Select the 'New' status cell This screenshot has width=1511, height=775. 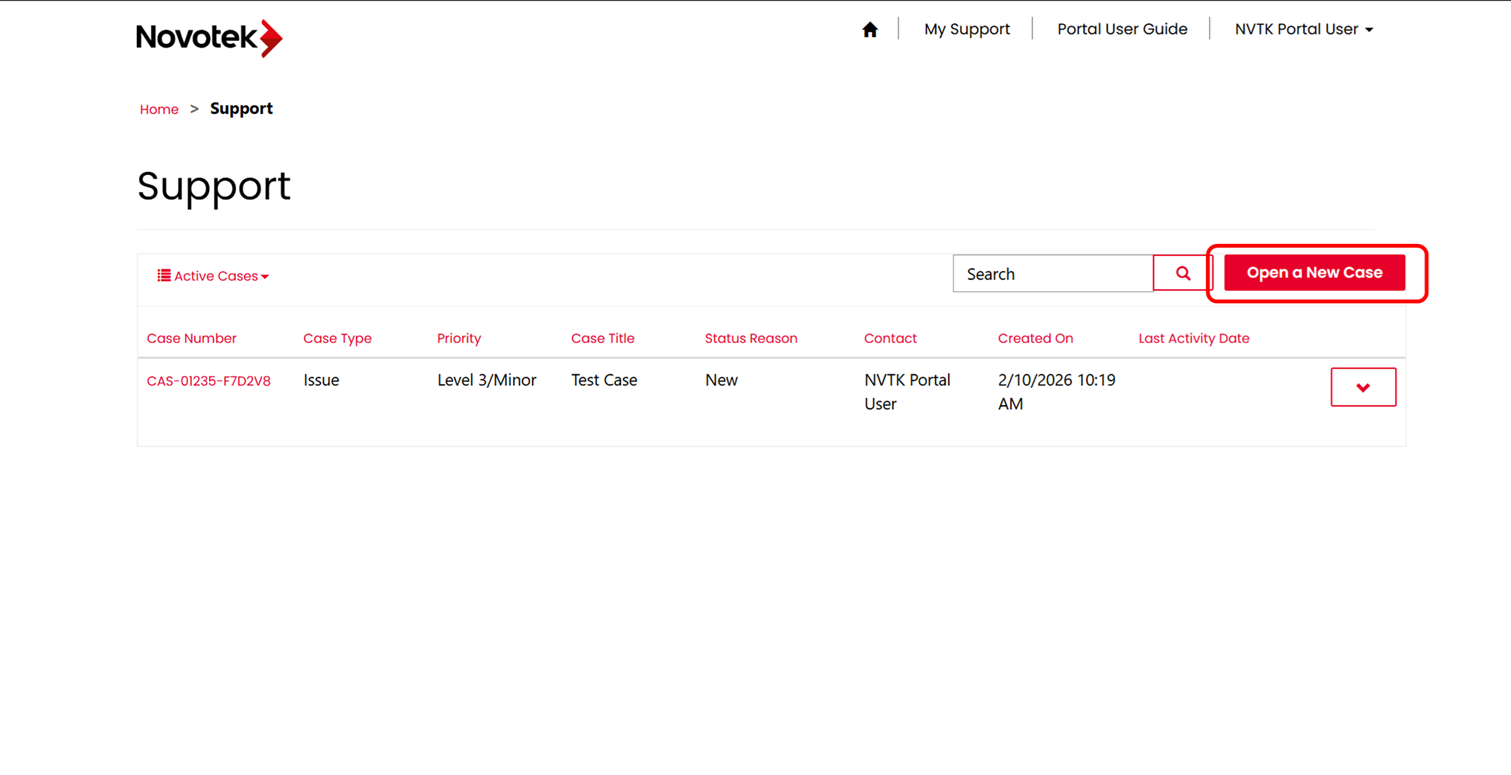click(721, 380)
